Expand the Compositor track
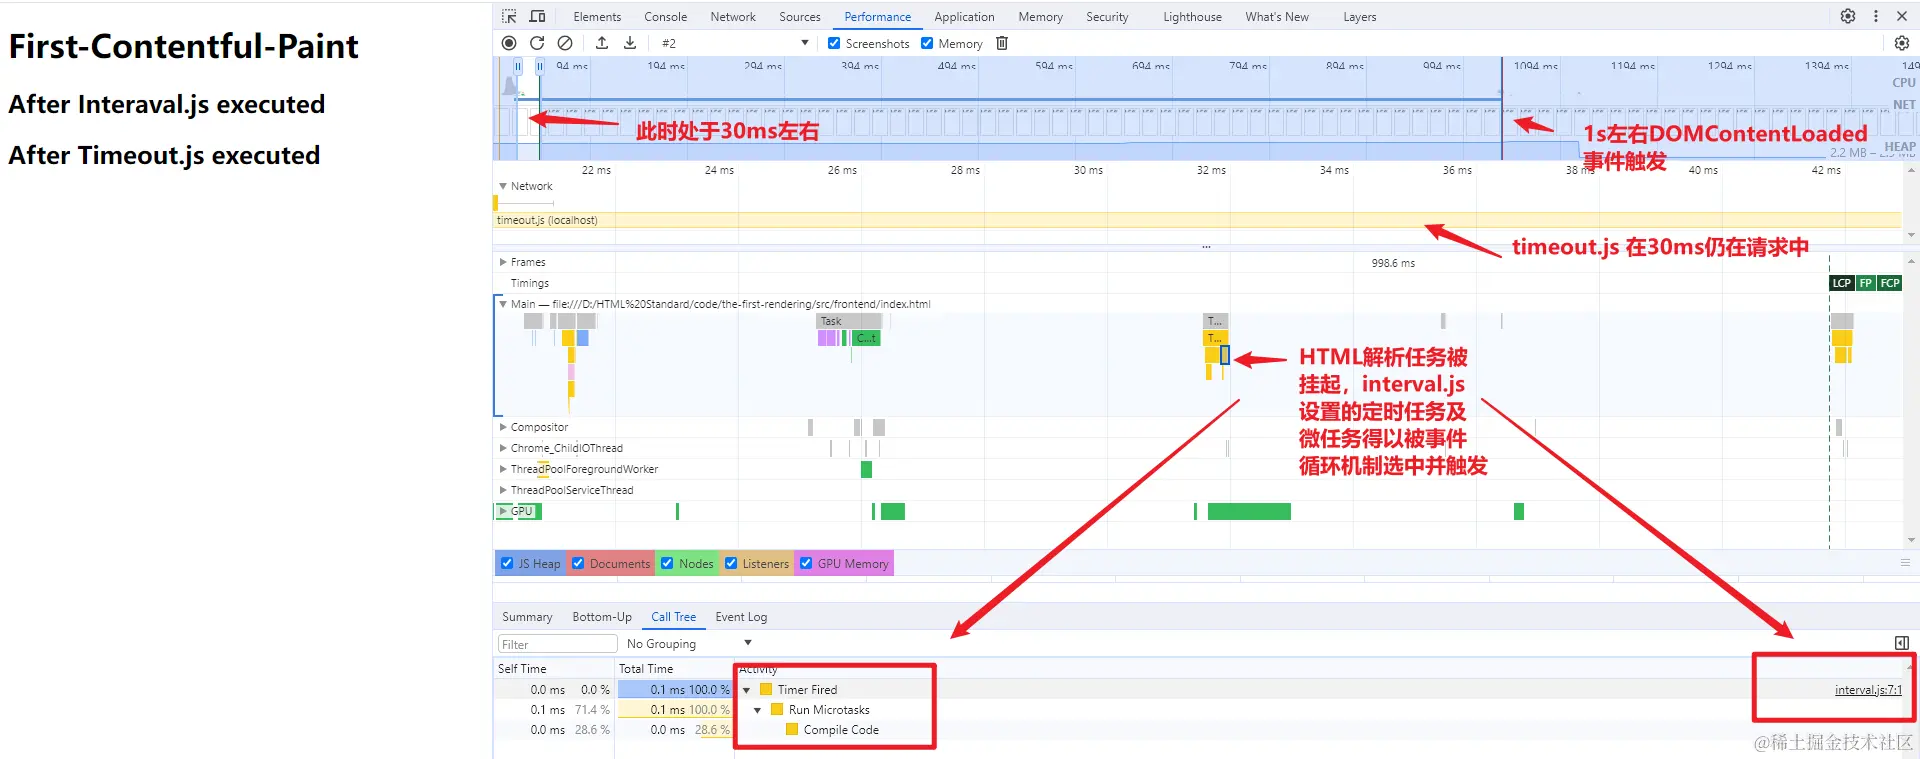The image size is (1920, 759). tap(503, 427)
